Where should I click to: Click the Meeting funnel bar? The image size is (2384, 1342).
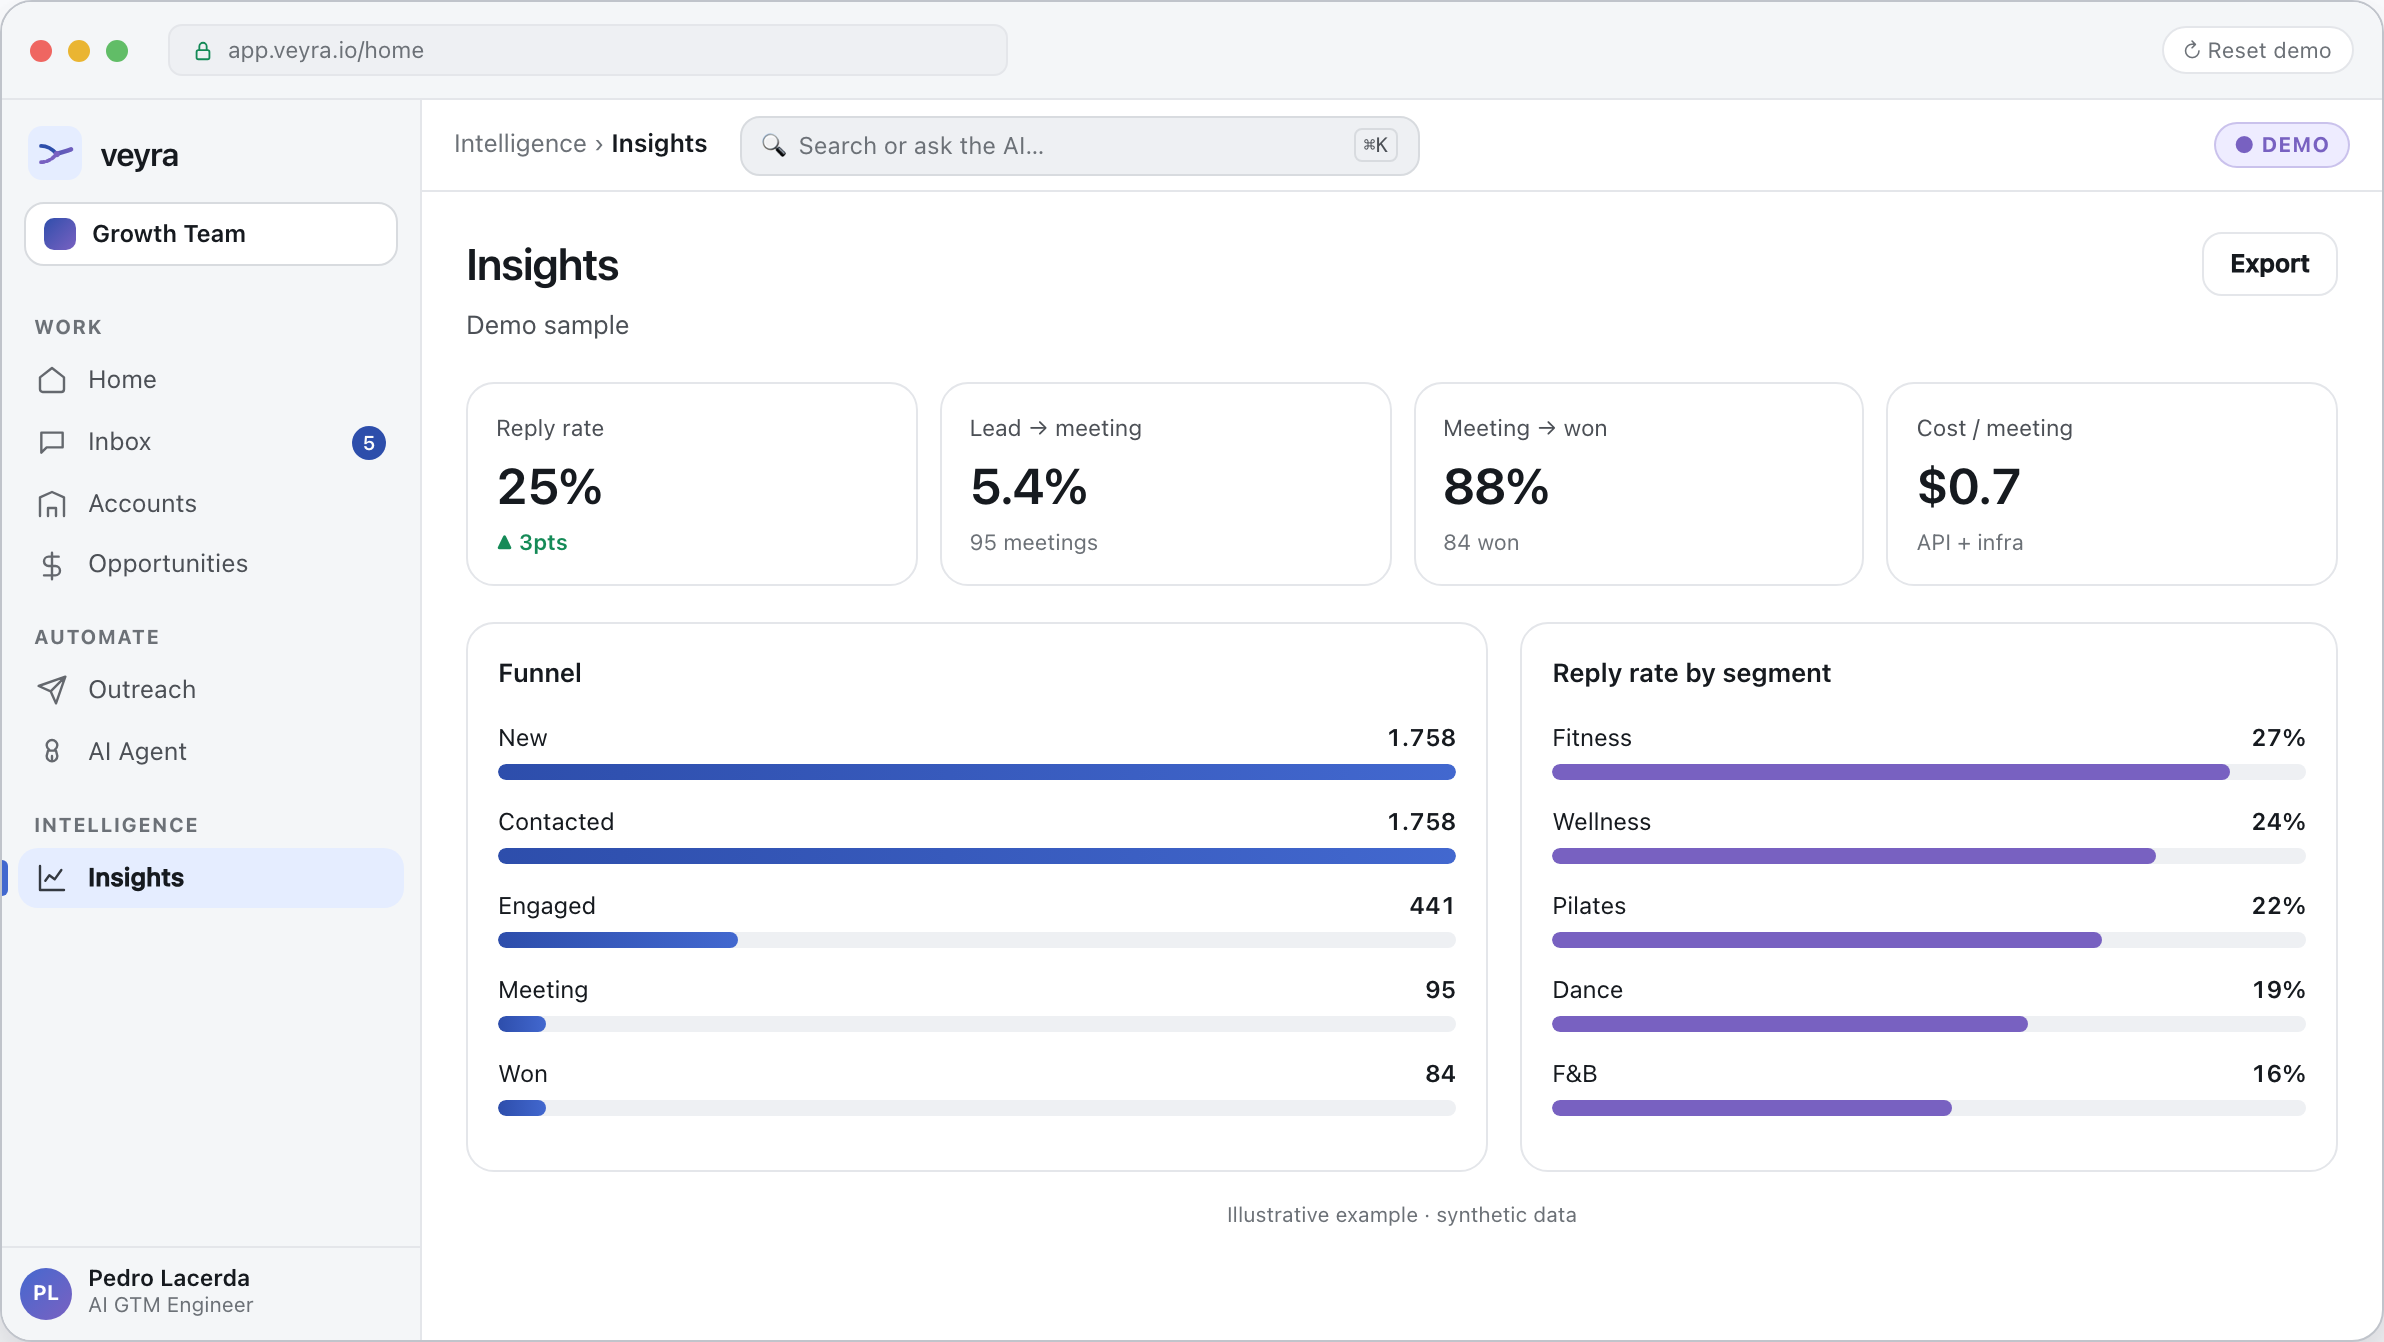pyautogui.click(x=977, y=1024)
